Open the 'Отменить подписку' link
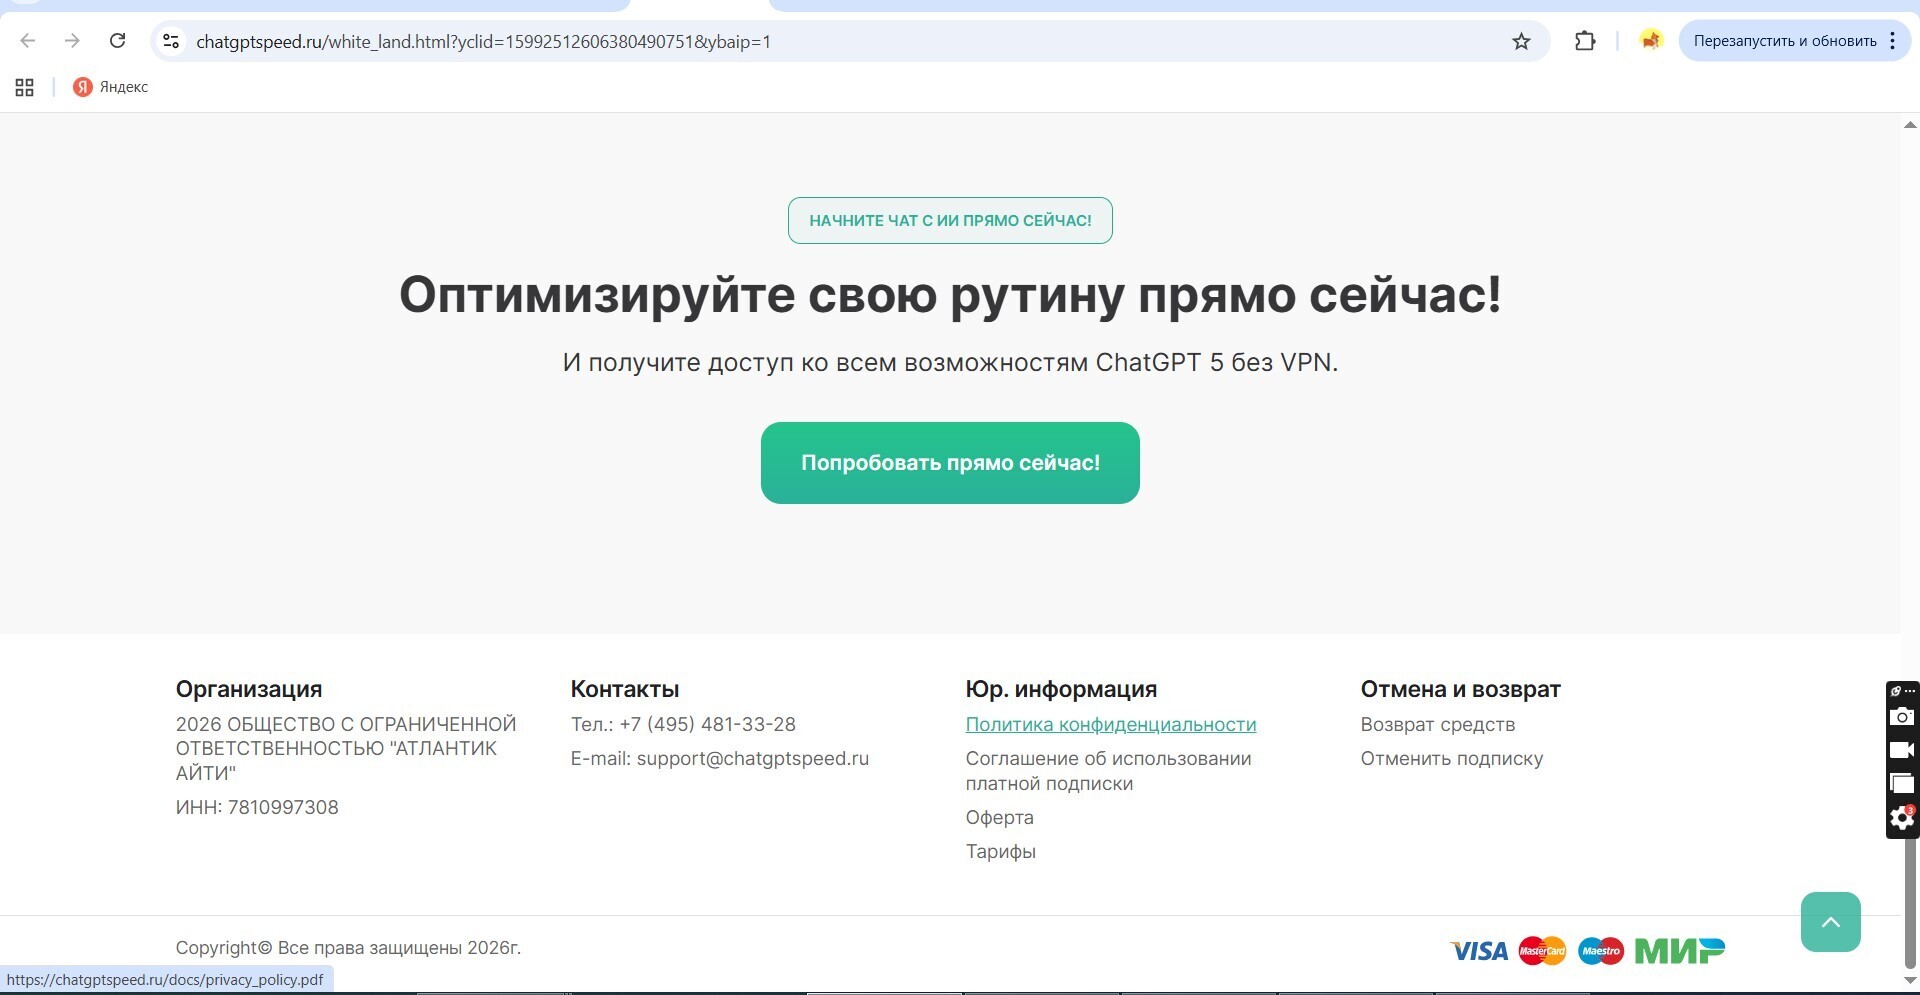The image size is (1920, 995). [1451, 758]
